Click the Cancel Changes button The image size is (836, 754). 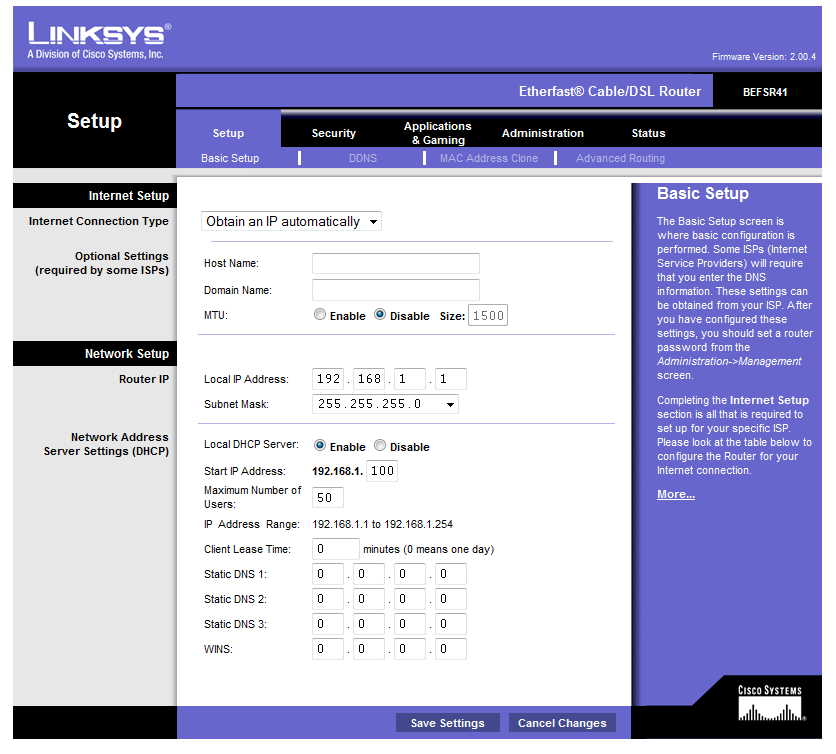[x=562, y=723]
